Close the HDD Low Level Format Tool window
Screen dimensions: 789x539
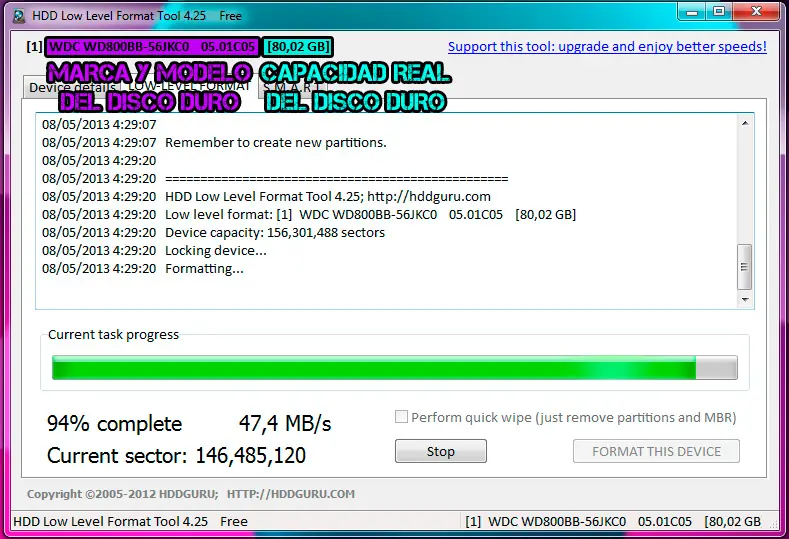[756, 12]
